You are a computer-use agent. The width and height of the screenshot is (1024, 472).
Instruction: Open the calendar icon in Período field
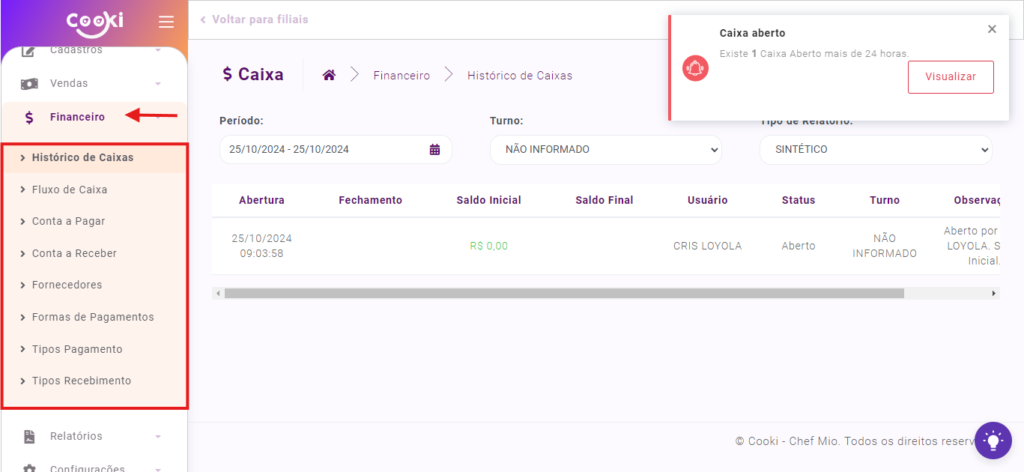(x=435, y=150)
